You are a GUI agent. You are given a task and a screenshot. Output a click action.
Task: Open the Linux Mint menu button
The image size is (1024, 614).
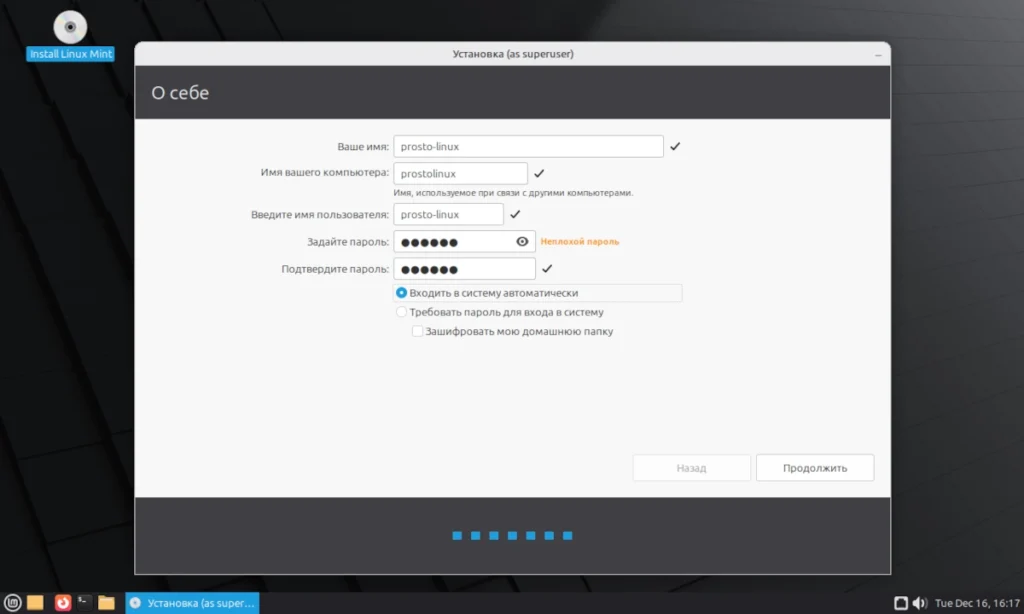pos(12,602)
